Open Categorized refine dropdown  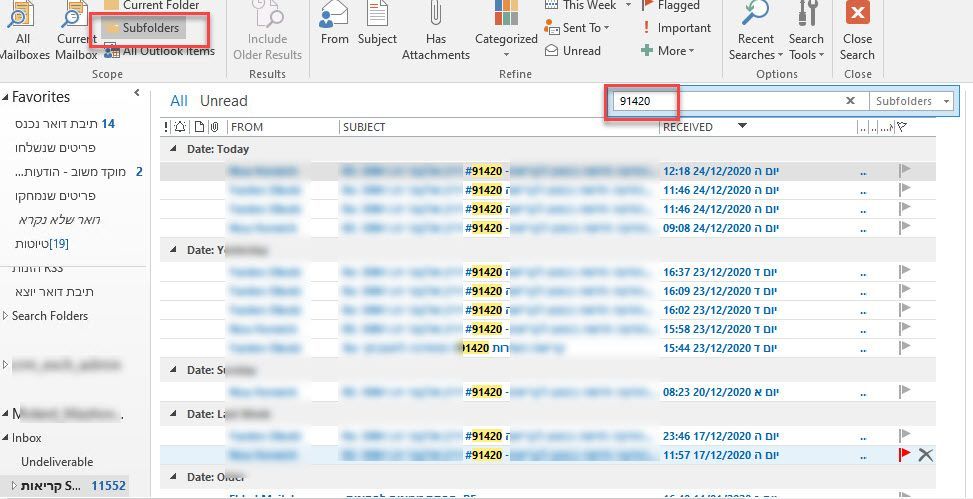506,31
